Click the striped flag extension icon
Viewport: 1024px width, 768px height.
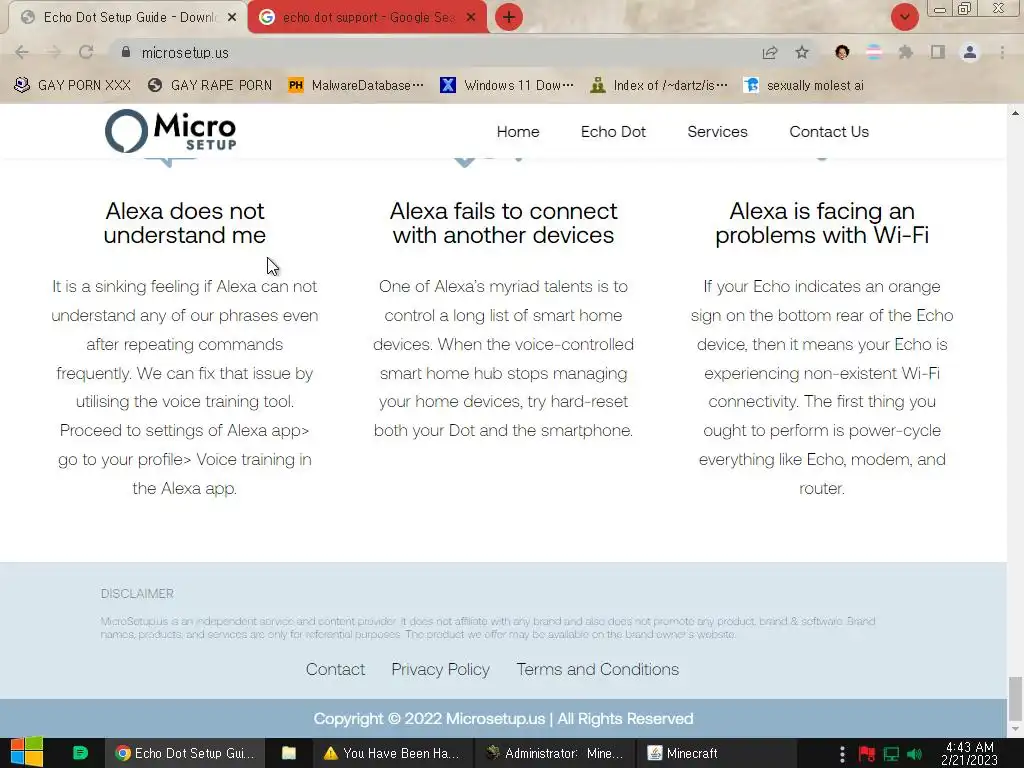point(874,52)
